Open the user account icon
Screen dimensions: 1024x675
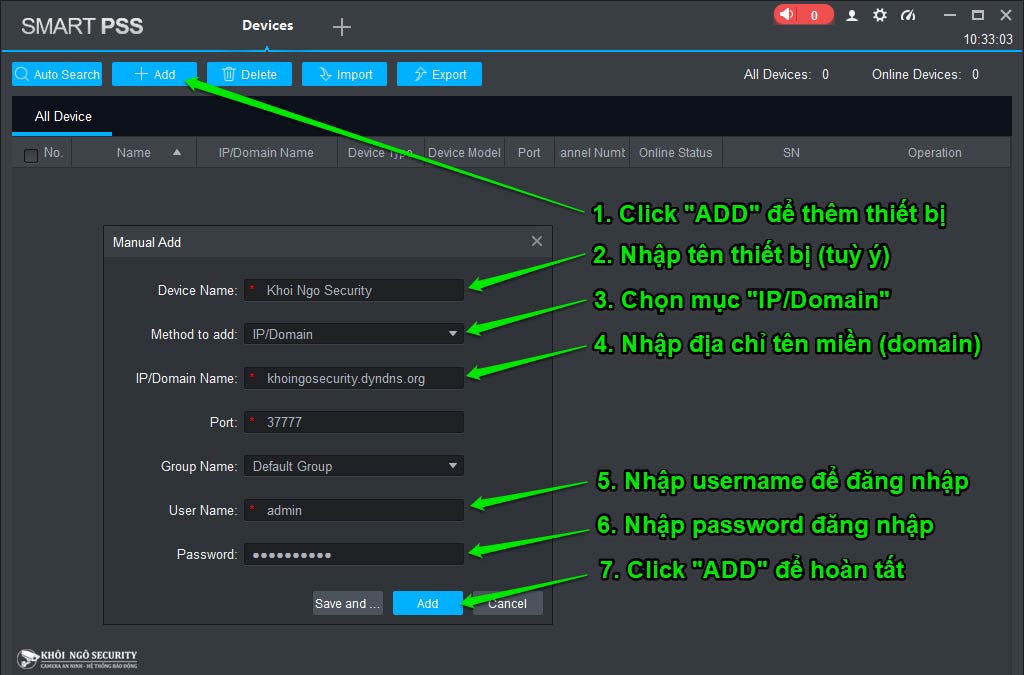(852, 15)
